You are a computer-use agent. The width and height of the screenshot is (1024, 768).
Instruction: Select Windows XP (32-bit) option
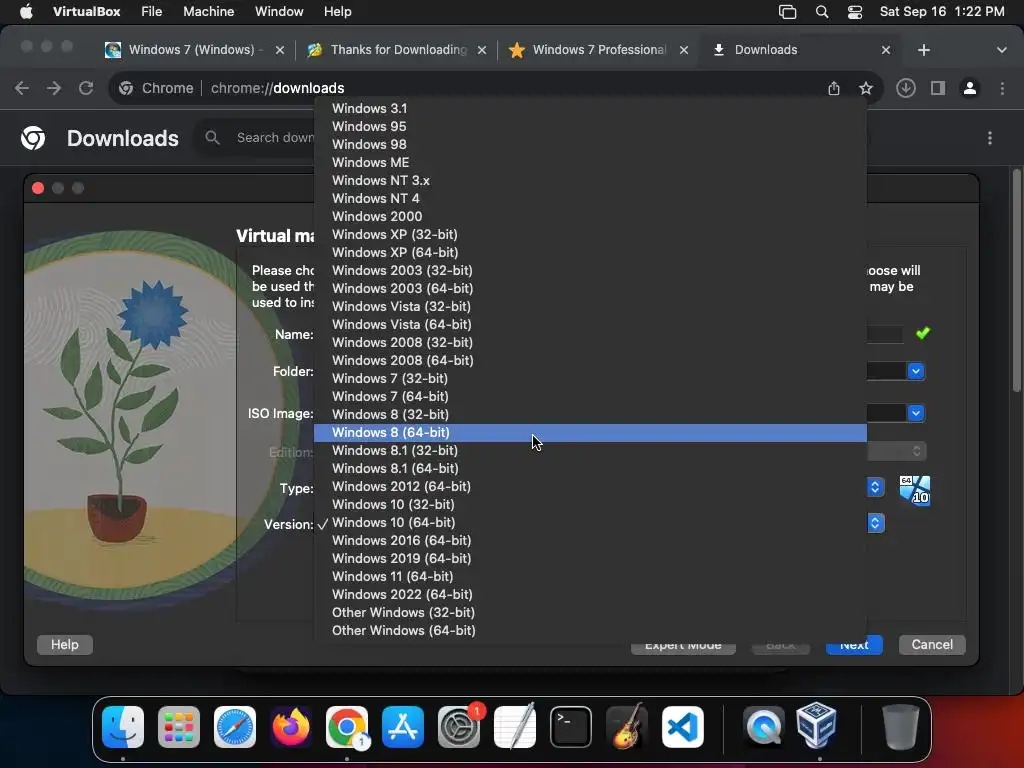(x=590, y=234)
